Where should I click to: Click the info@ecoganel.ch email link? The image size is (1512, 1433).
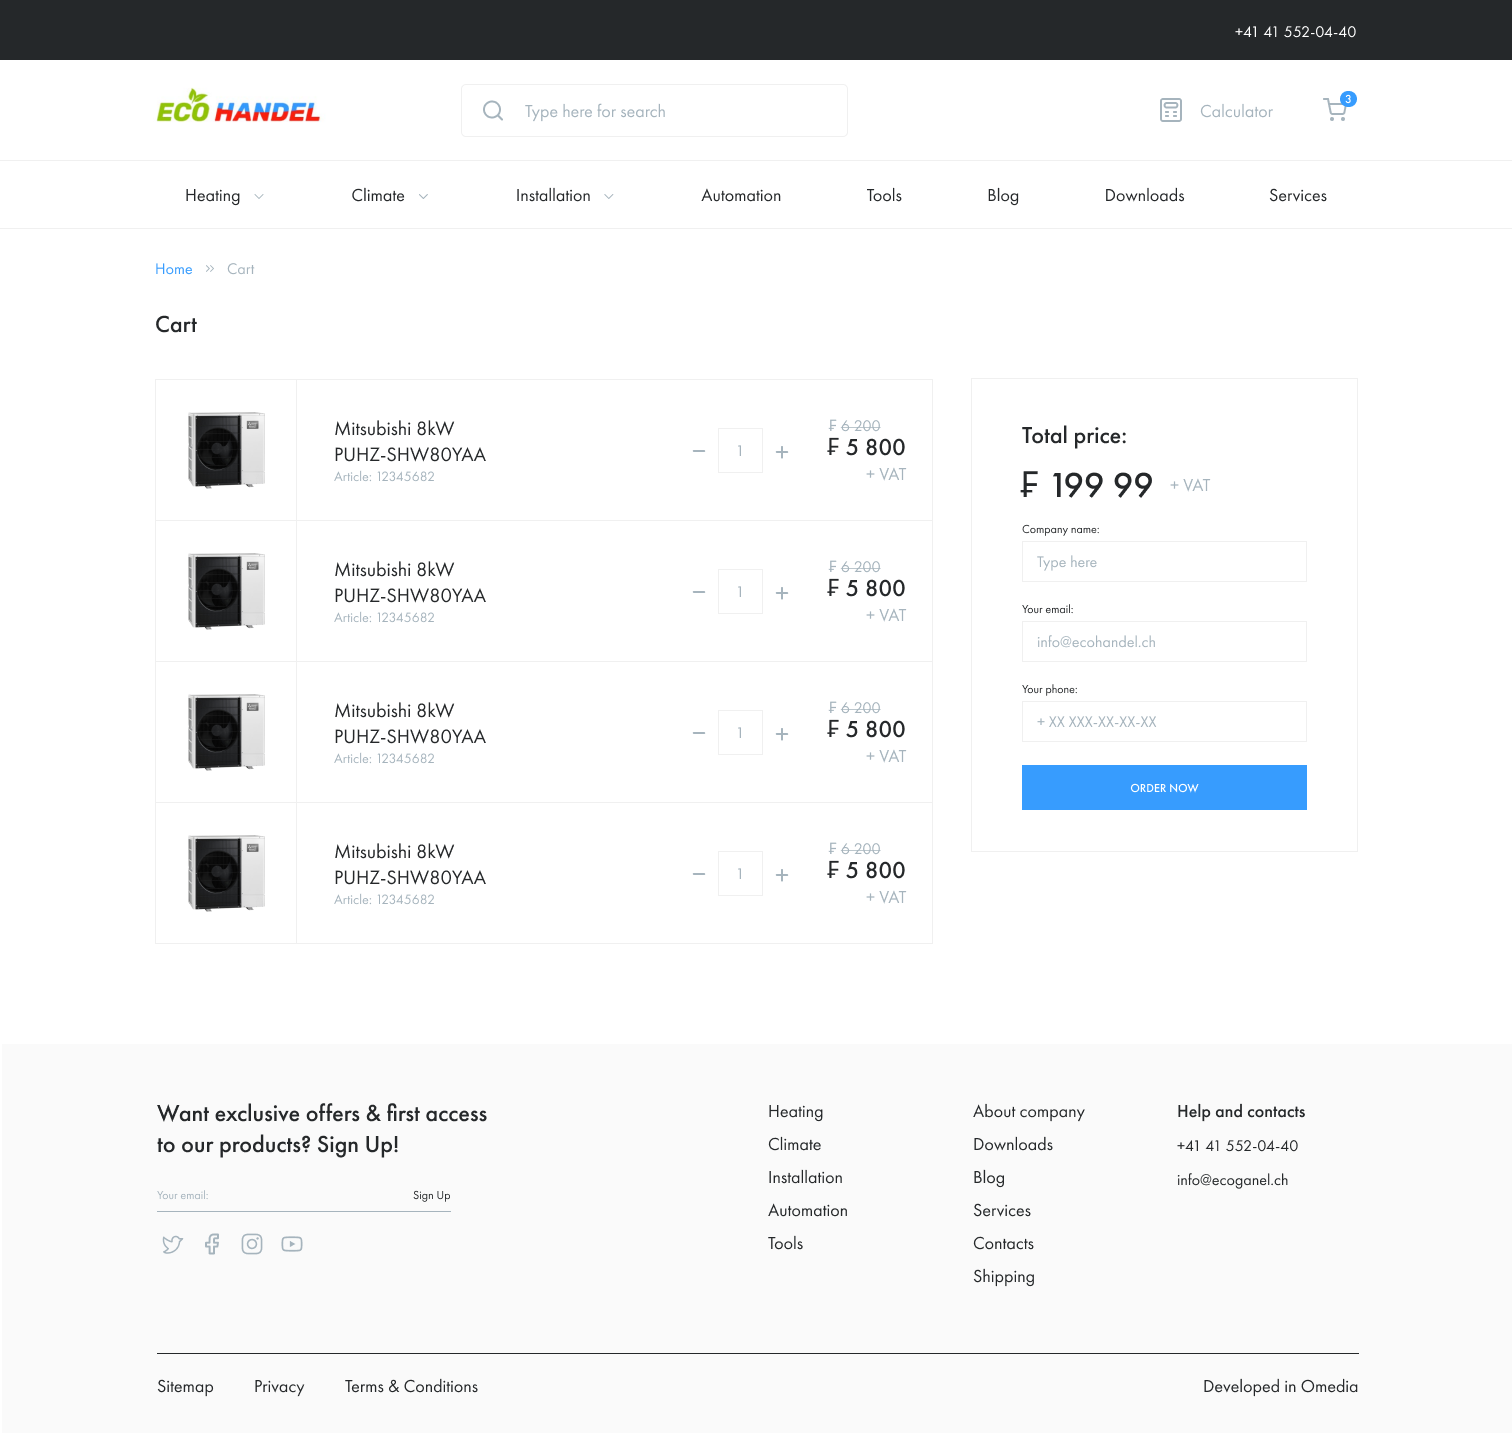(1233, 1180)
